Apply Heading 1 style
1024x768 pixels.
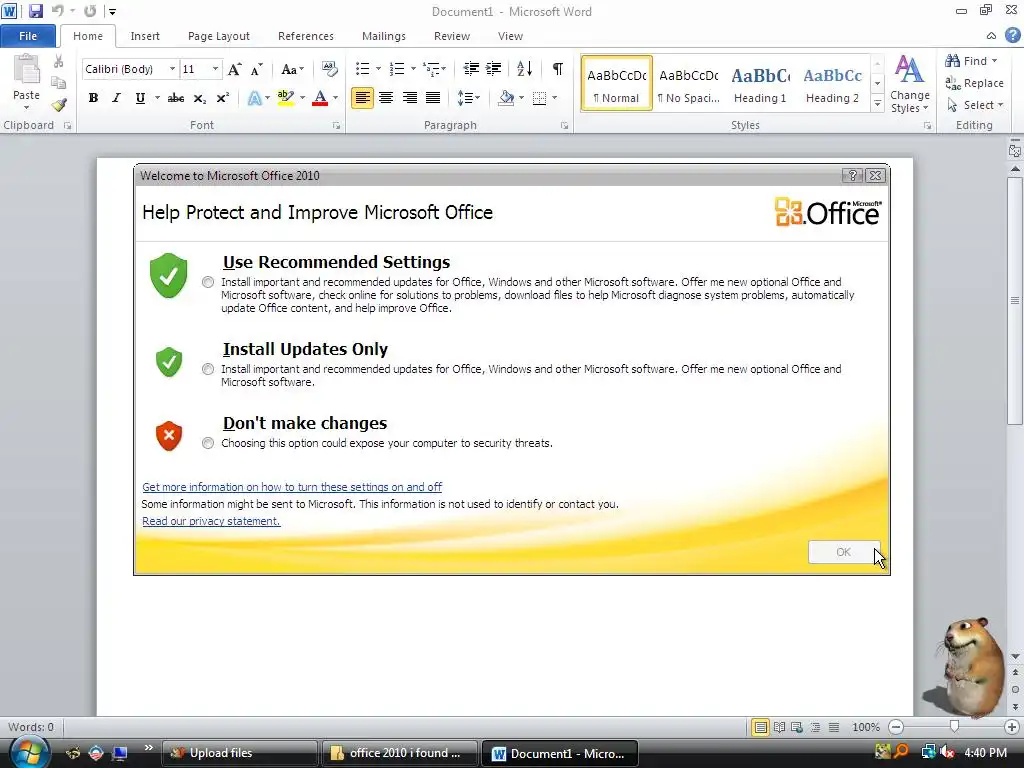(x=760, y=84)
